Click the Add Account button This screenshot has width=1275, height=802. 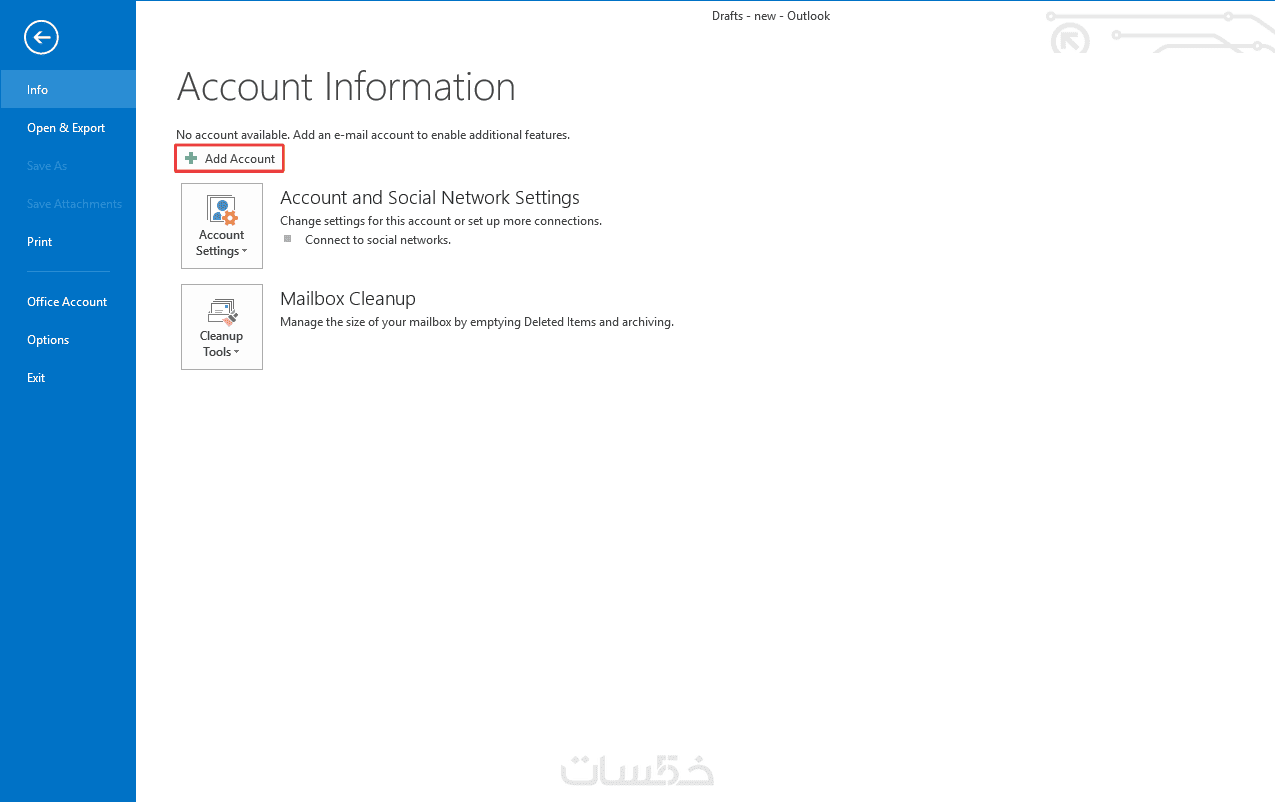click(x=230, y=158)
